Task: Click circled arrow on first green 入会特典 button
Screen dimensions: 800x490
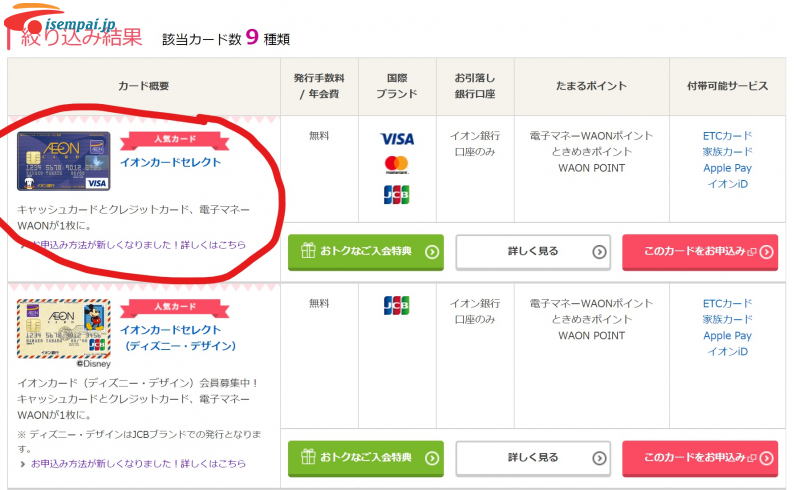Action: pos(432,252)
